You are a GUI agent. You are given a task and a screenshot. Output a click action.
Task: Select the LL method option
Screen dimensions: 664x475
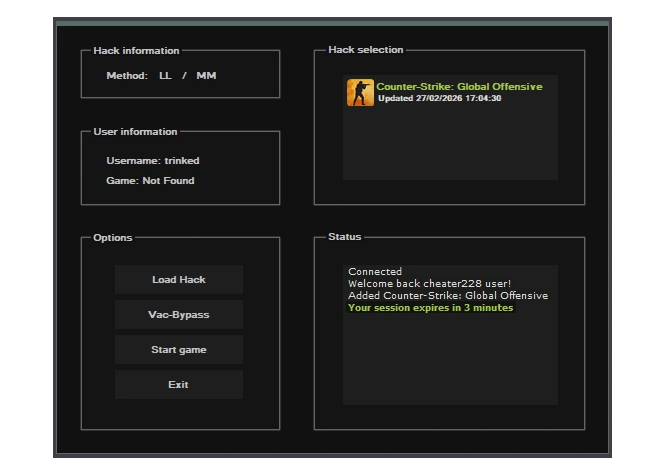165,76
